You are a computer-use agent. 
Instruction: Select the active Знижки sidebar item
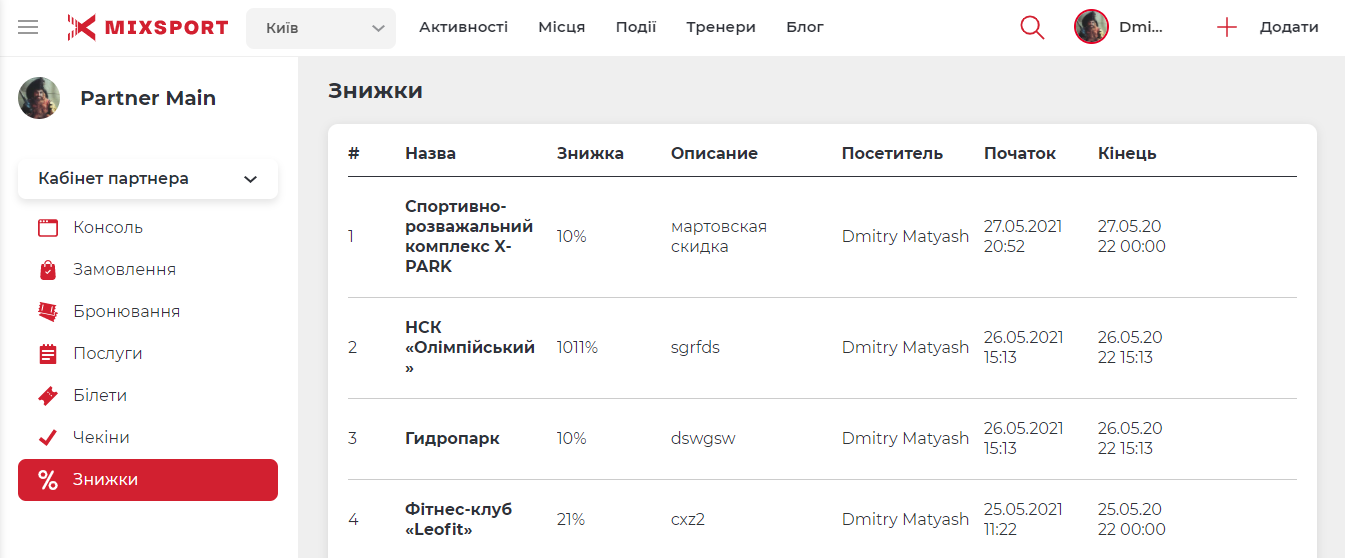coord(148,480)
